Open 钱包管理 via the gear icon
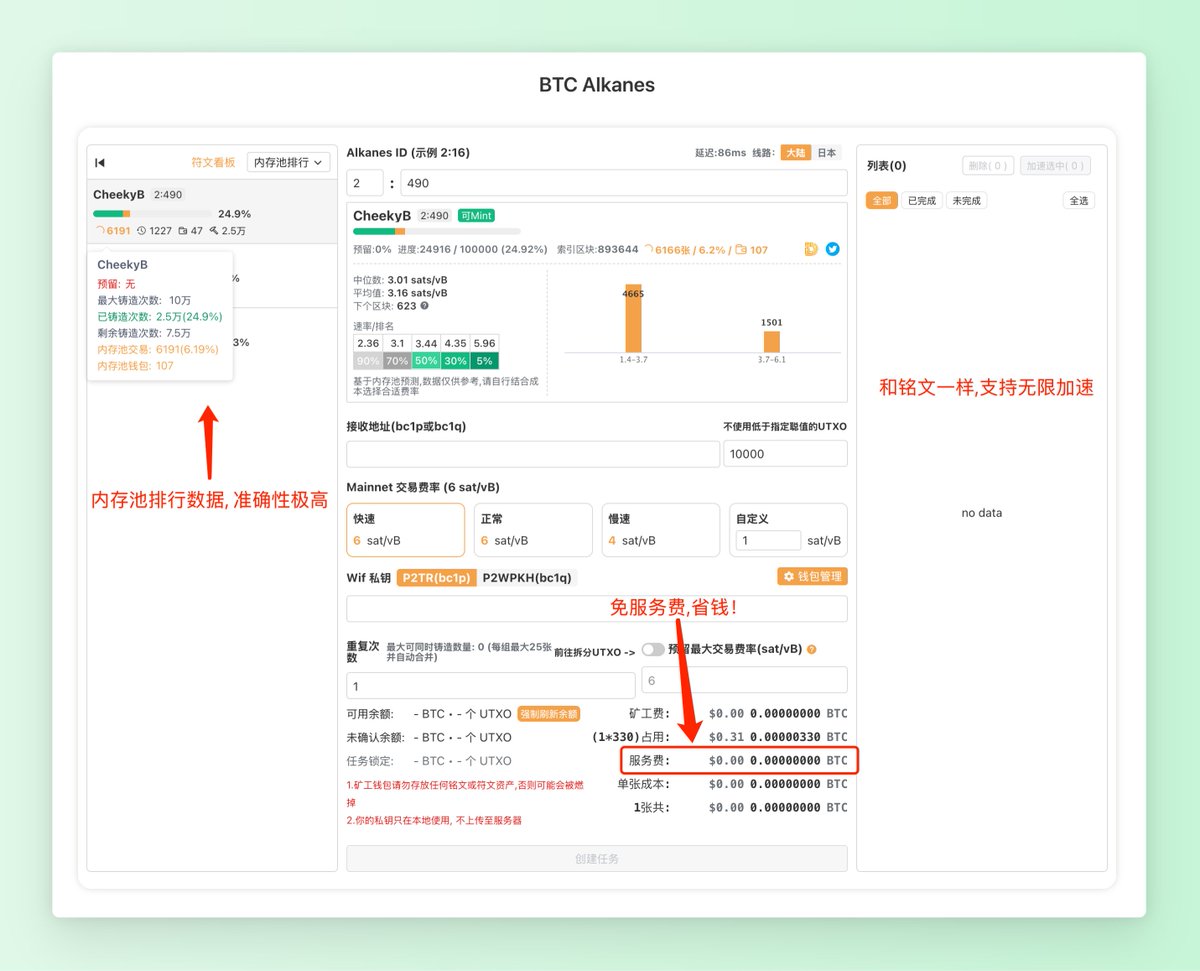 (x=813, y=577)
